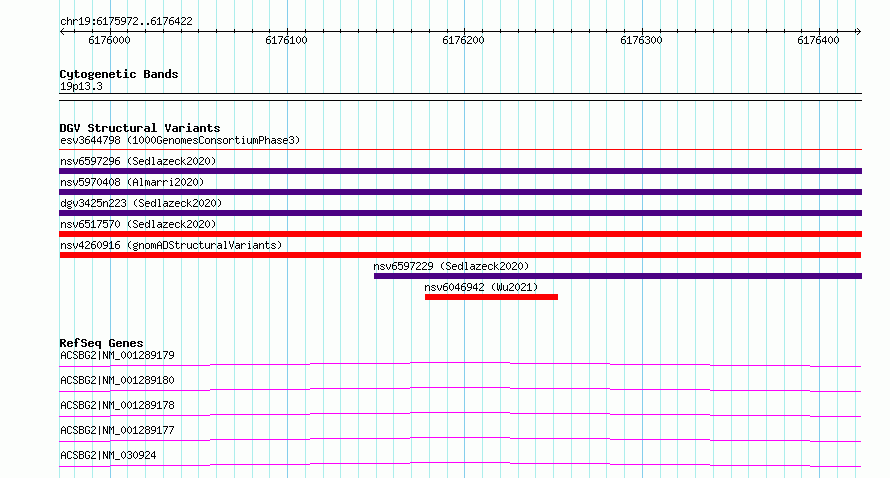
Task: Click the 19p13.3 band label
Action: pos(81,86)
